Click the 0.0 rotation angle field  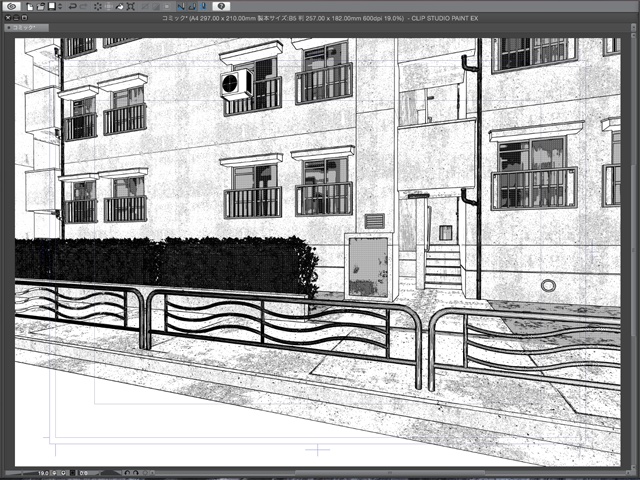(x=84, y=473)
